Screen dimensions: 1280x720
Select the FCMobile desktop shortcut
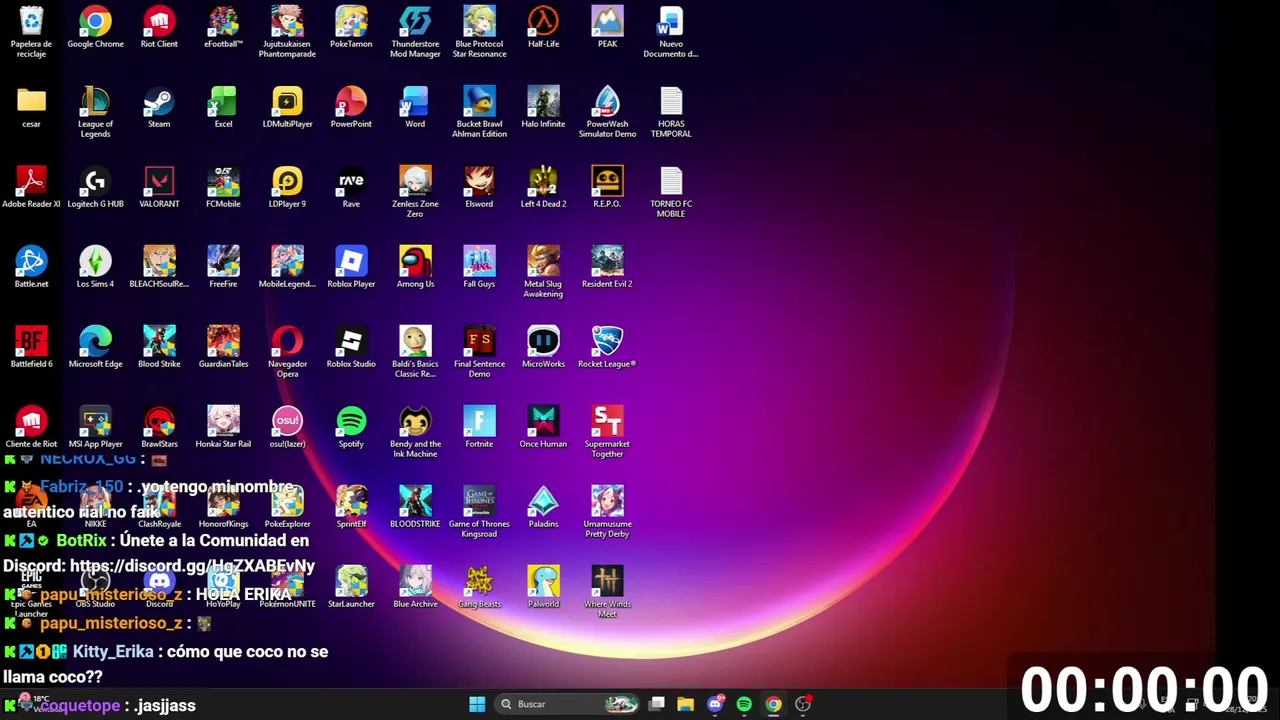223,188
